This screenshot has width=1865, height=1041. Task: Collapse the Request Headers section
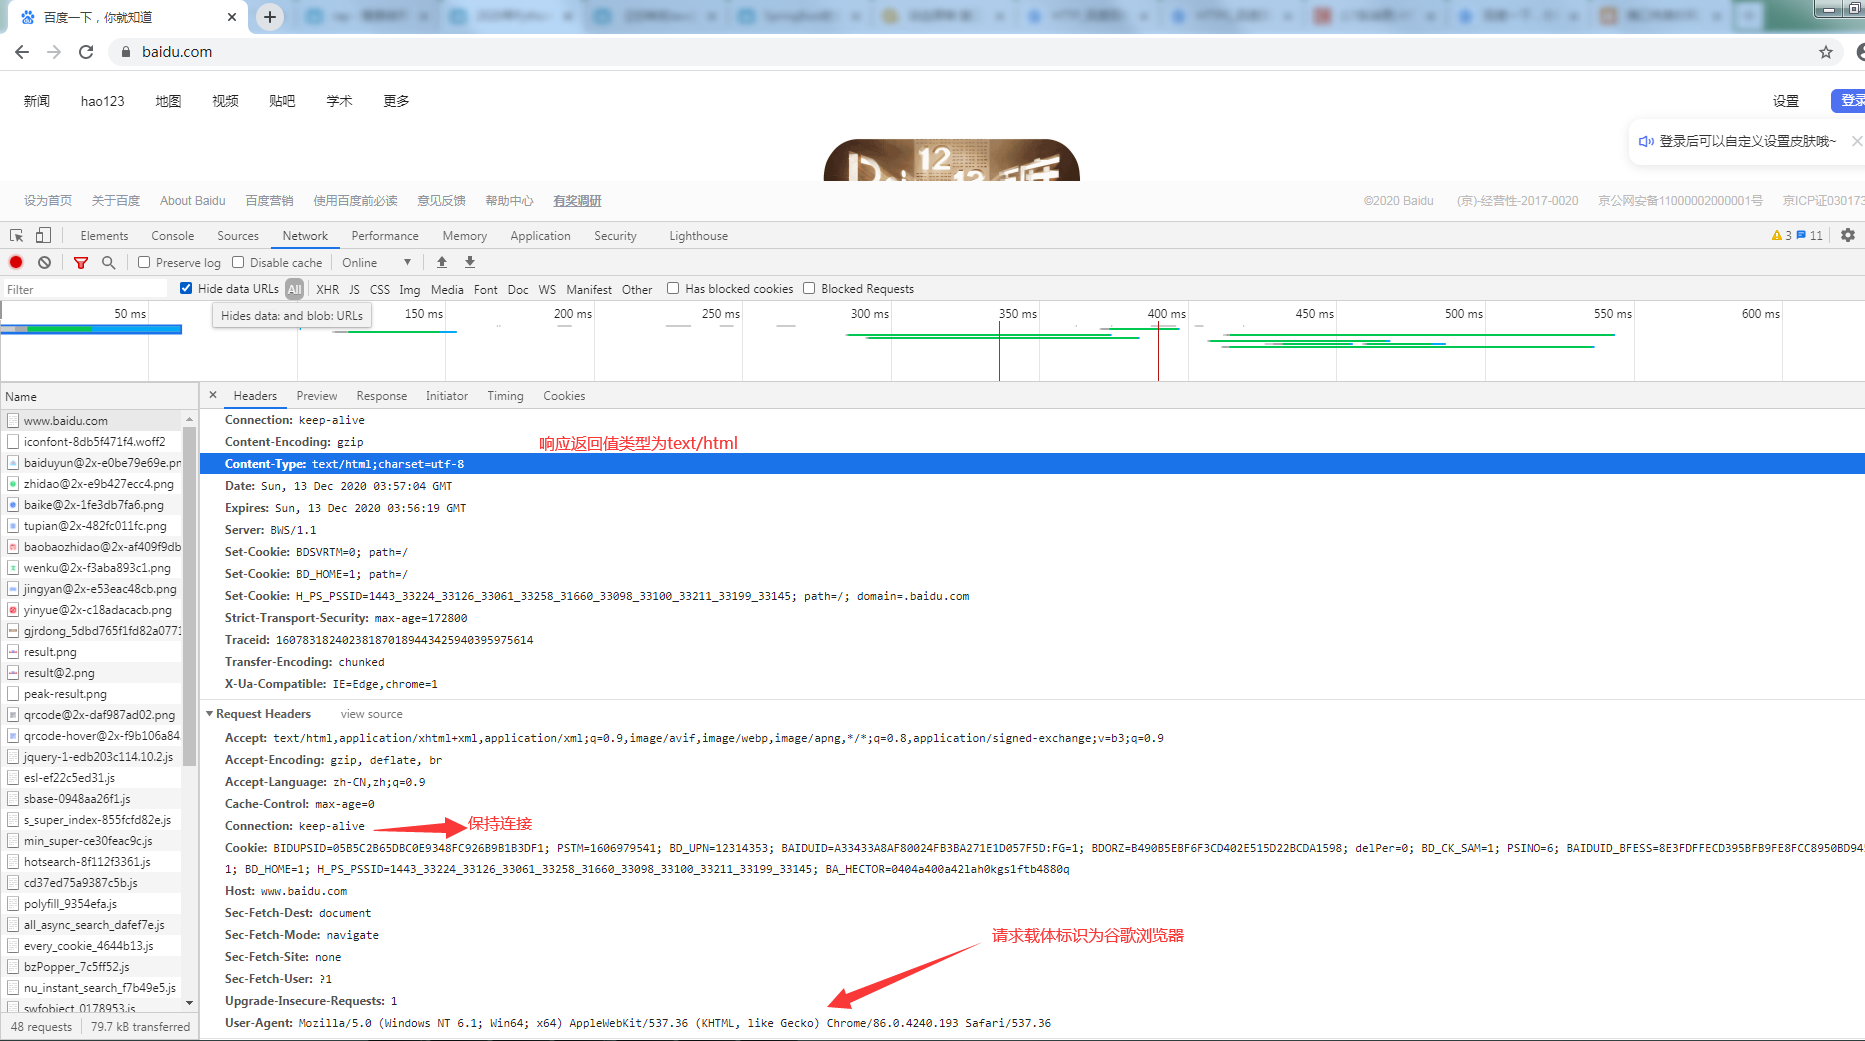pyautogui.click(x=210, y=714)
